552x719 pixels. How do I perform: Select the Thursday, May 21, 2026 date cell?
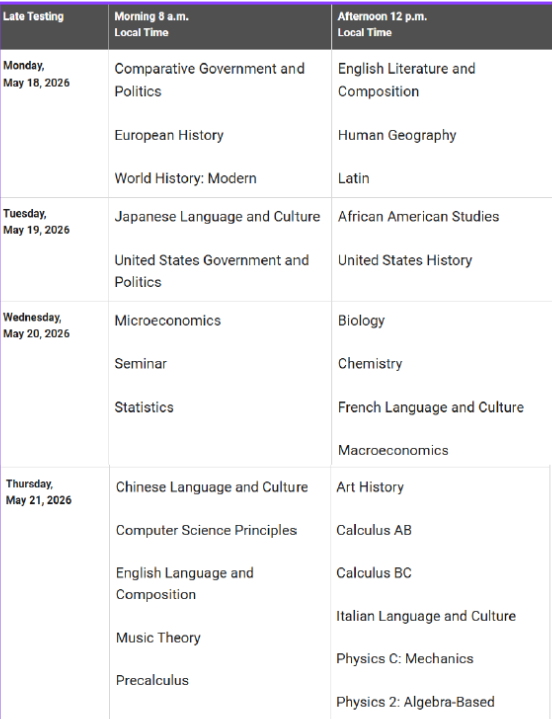click(x=39, y=492)
